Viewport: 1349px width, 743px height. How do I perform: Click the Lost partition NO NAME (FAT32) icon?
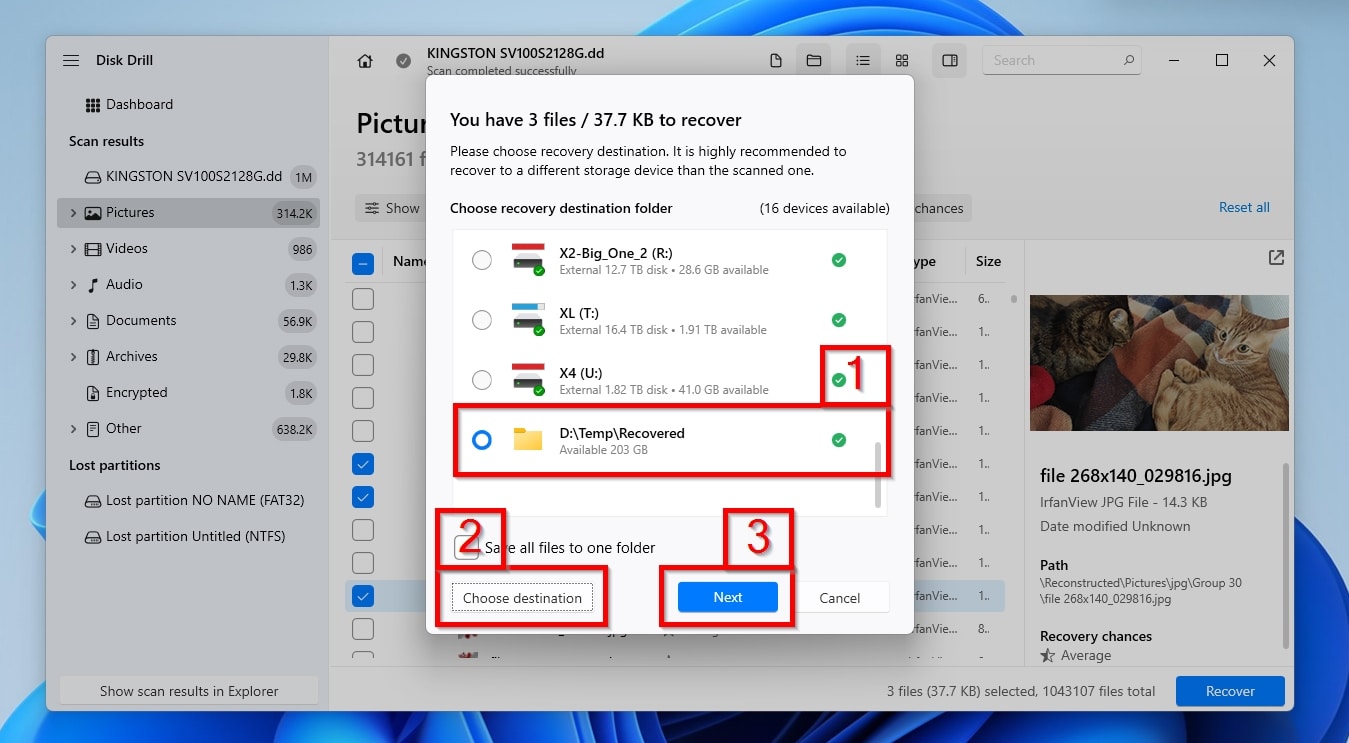[93, 501]
